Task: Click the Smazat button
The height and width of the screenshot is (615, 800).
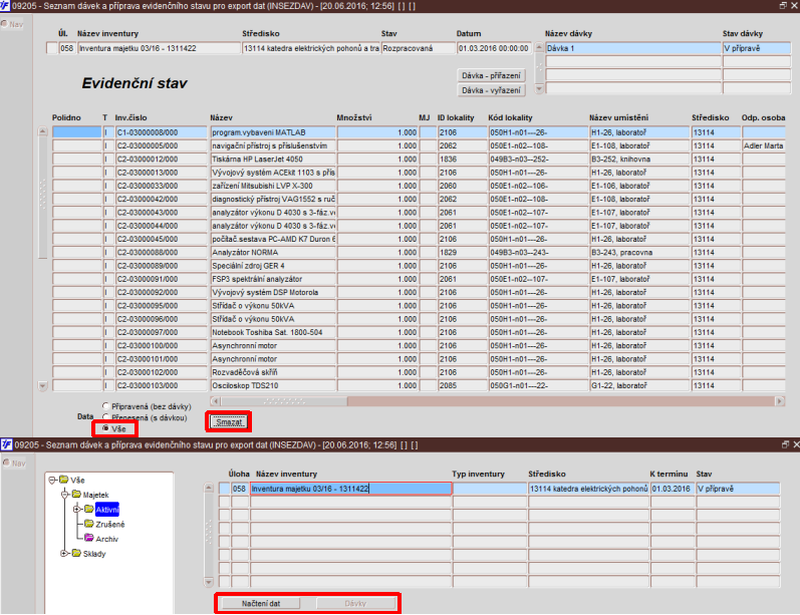Action: pos(229,422)
